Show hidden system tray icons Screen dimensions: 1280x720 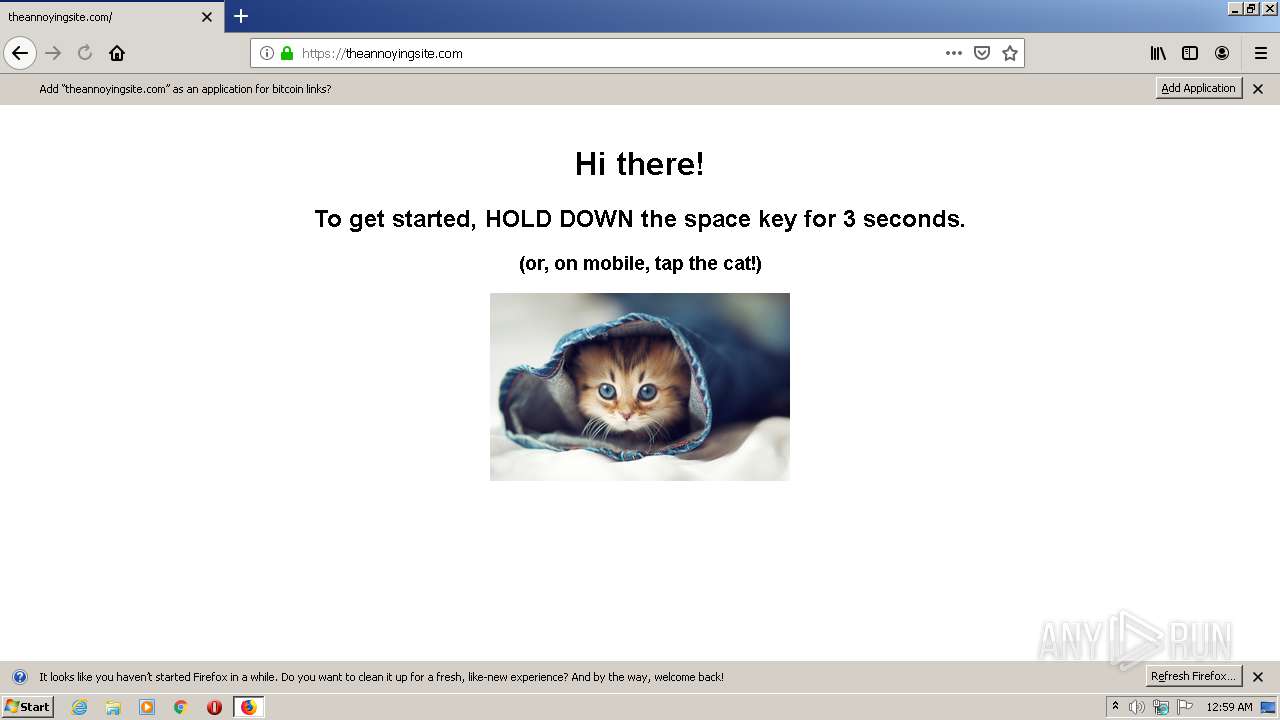click(x=1116, y=706)
